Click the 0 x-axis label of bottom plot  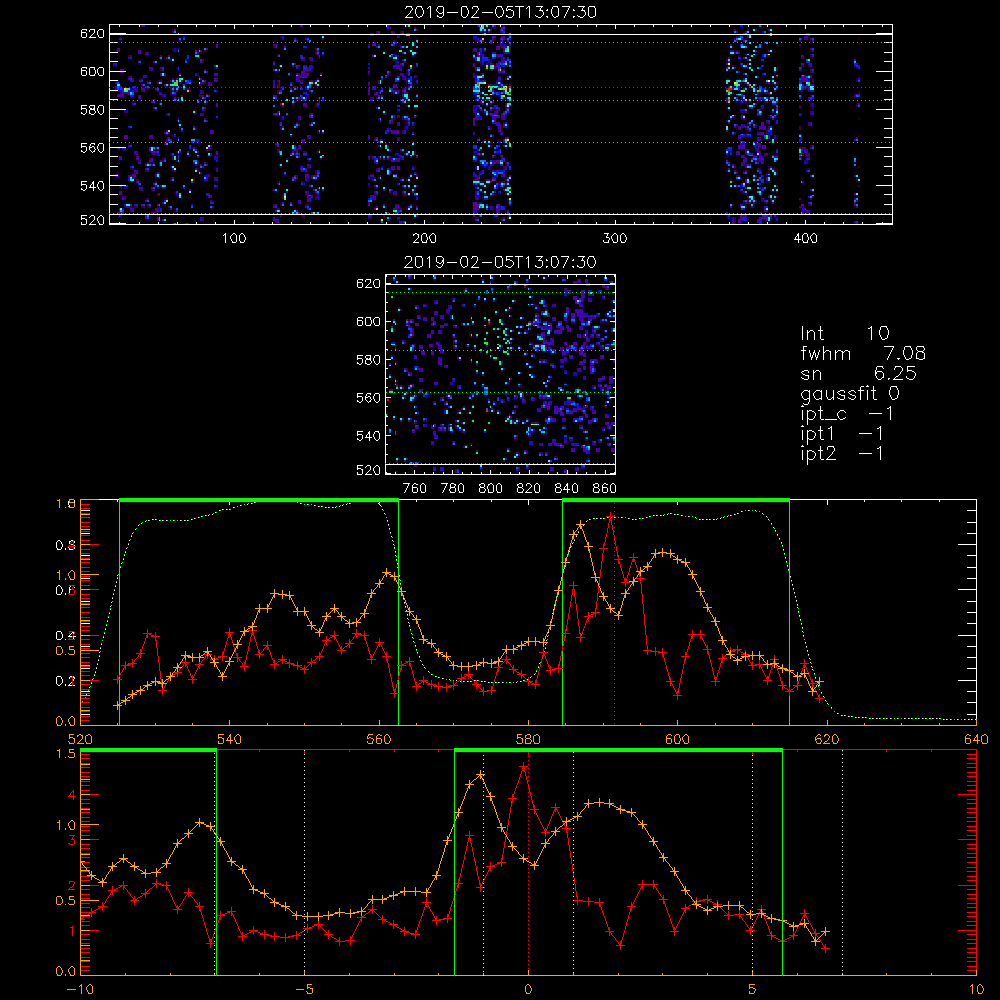click(x=528, y=990)
